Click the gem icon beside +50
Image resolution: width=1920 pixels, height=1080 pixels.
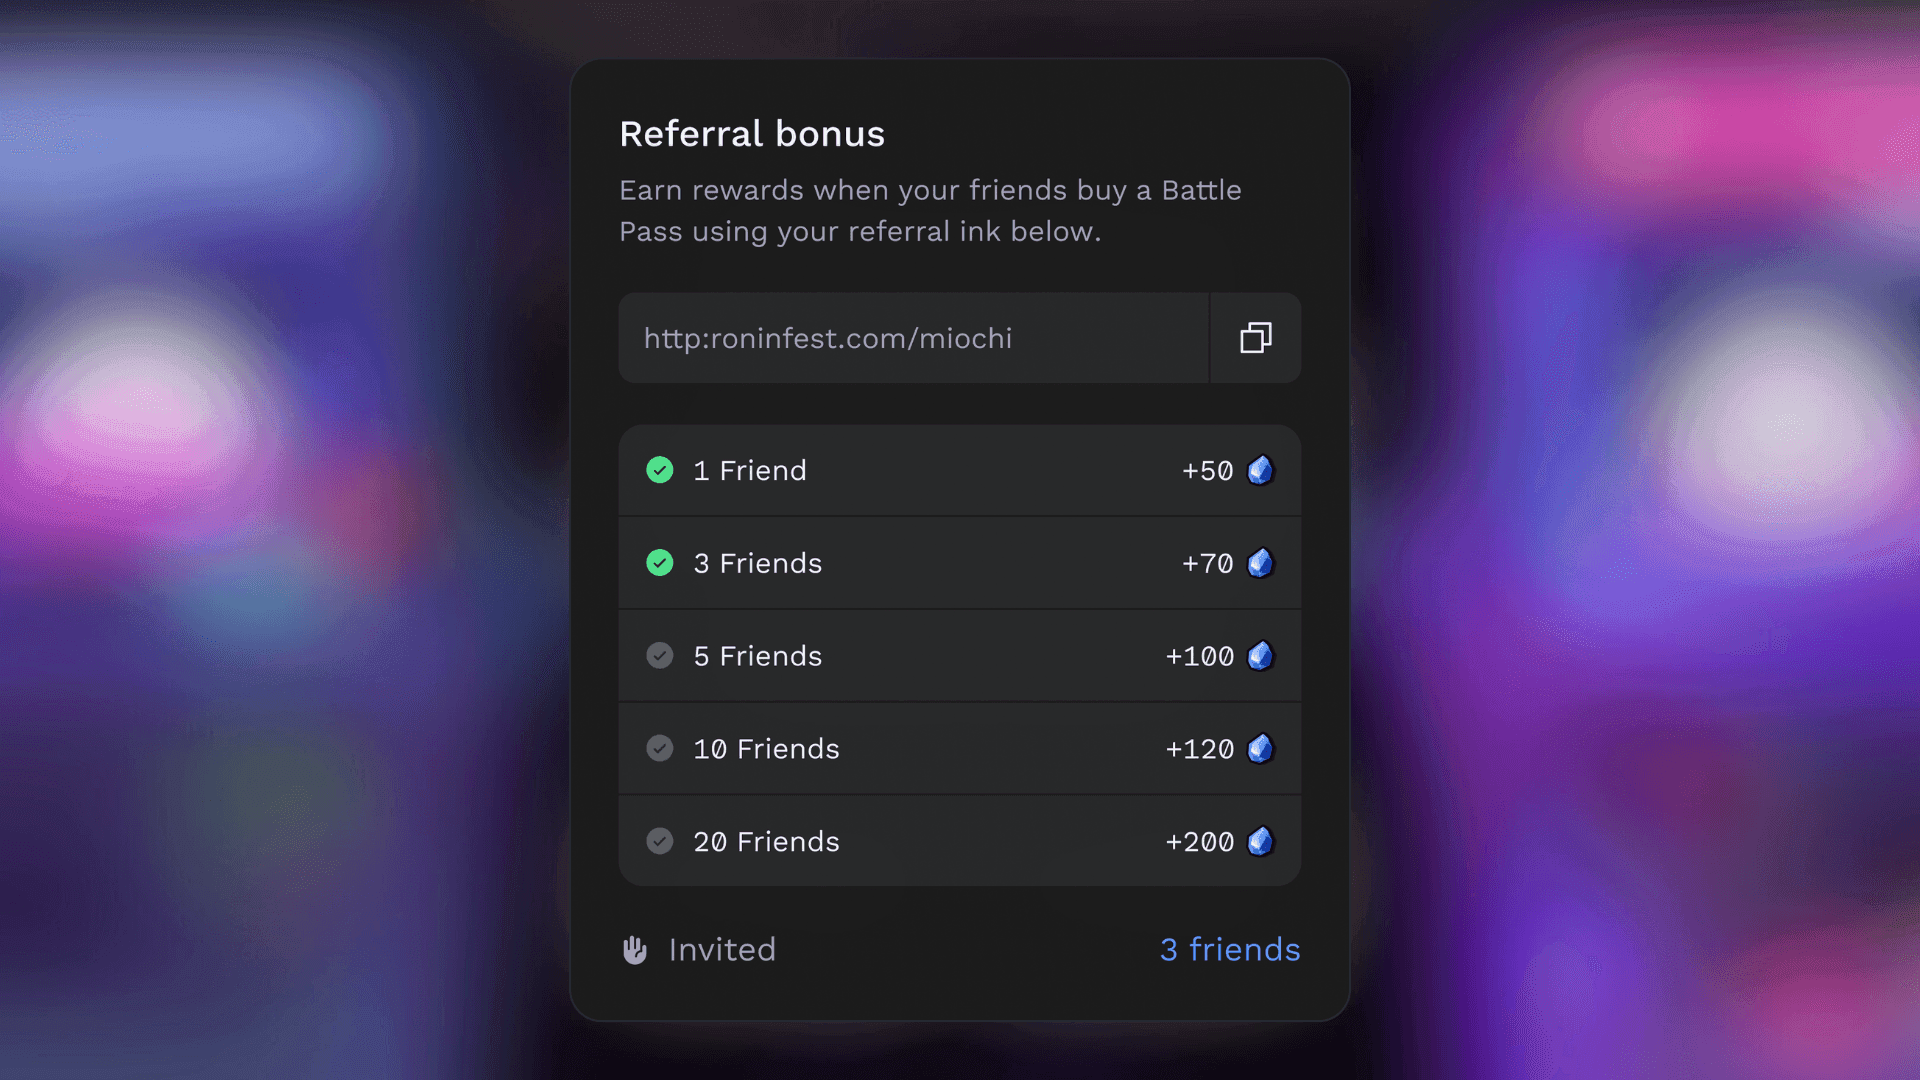[1260, 470]
